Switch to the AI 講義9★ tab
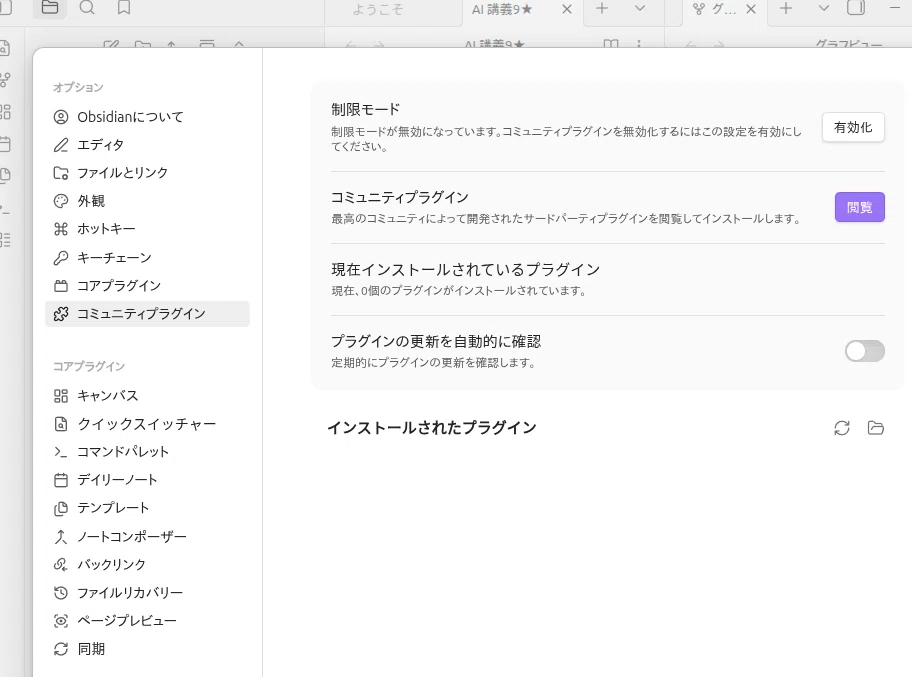Screen dimensions: 912x677 (x=501, y=10)
